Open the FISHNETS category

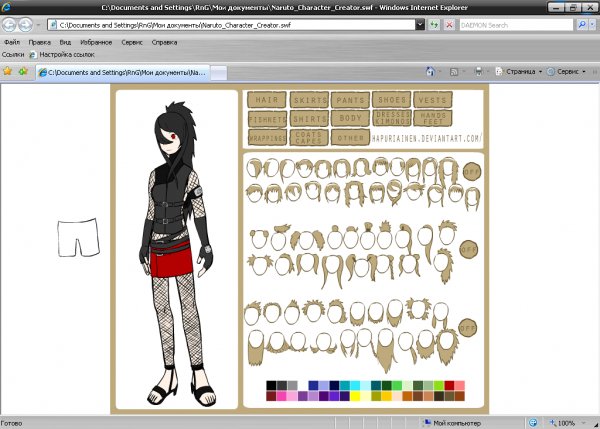click(267, 119)
